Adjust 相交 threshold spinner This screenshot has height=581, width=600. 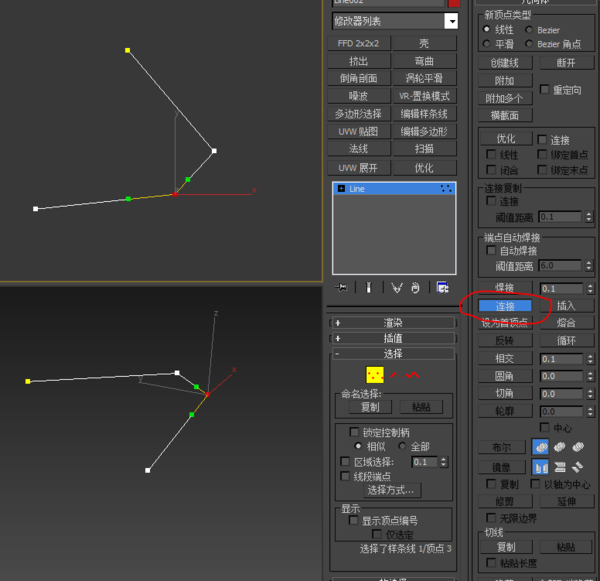[x=590, y=359]
